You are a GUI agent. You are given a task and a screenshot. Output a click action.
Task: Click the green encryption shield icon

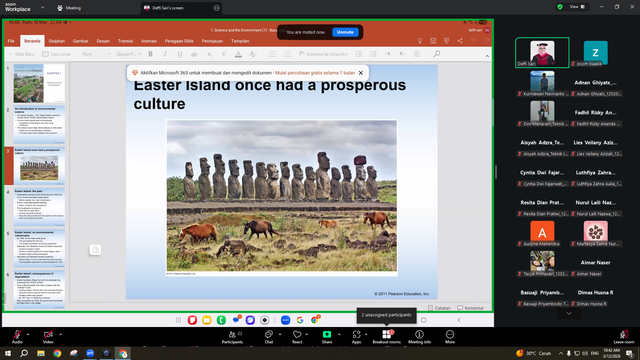[560, 7]
